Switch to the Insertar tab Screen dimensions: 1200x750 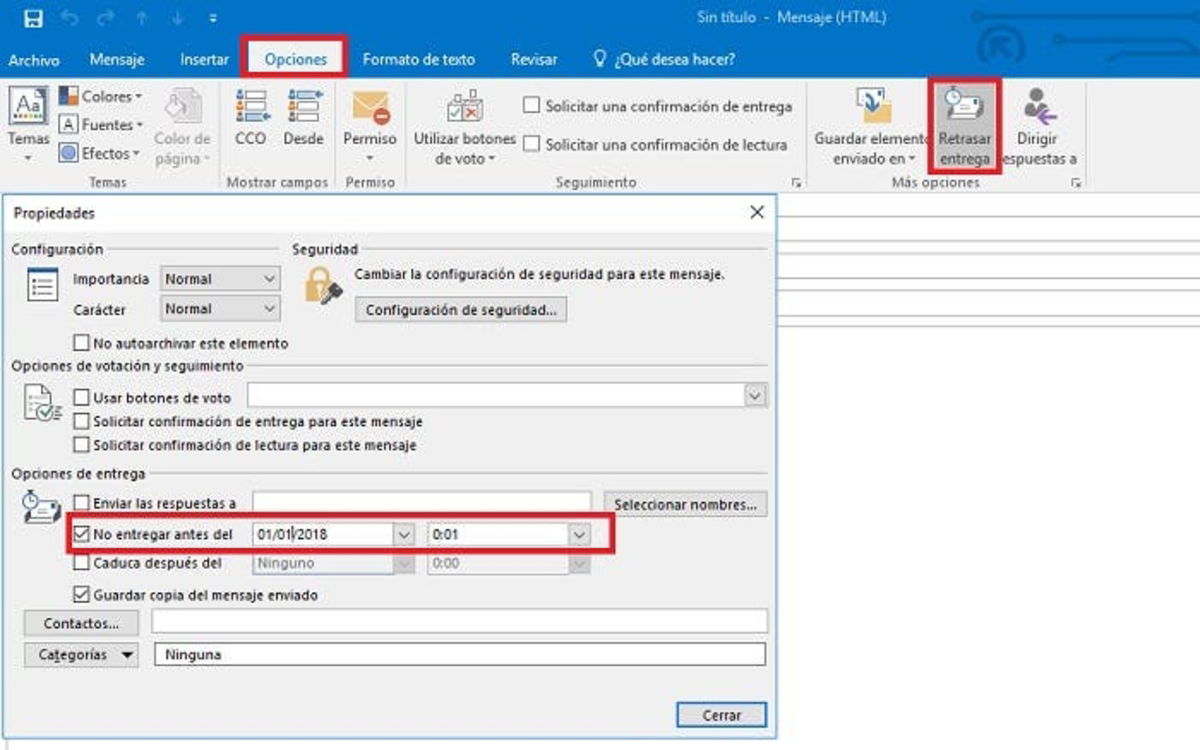[204, 59]
